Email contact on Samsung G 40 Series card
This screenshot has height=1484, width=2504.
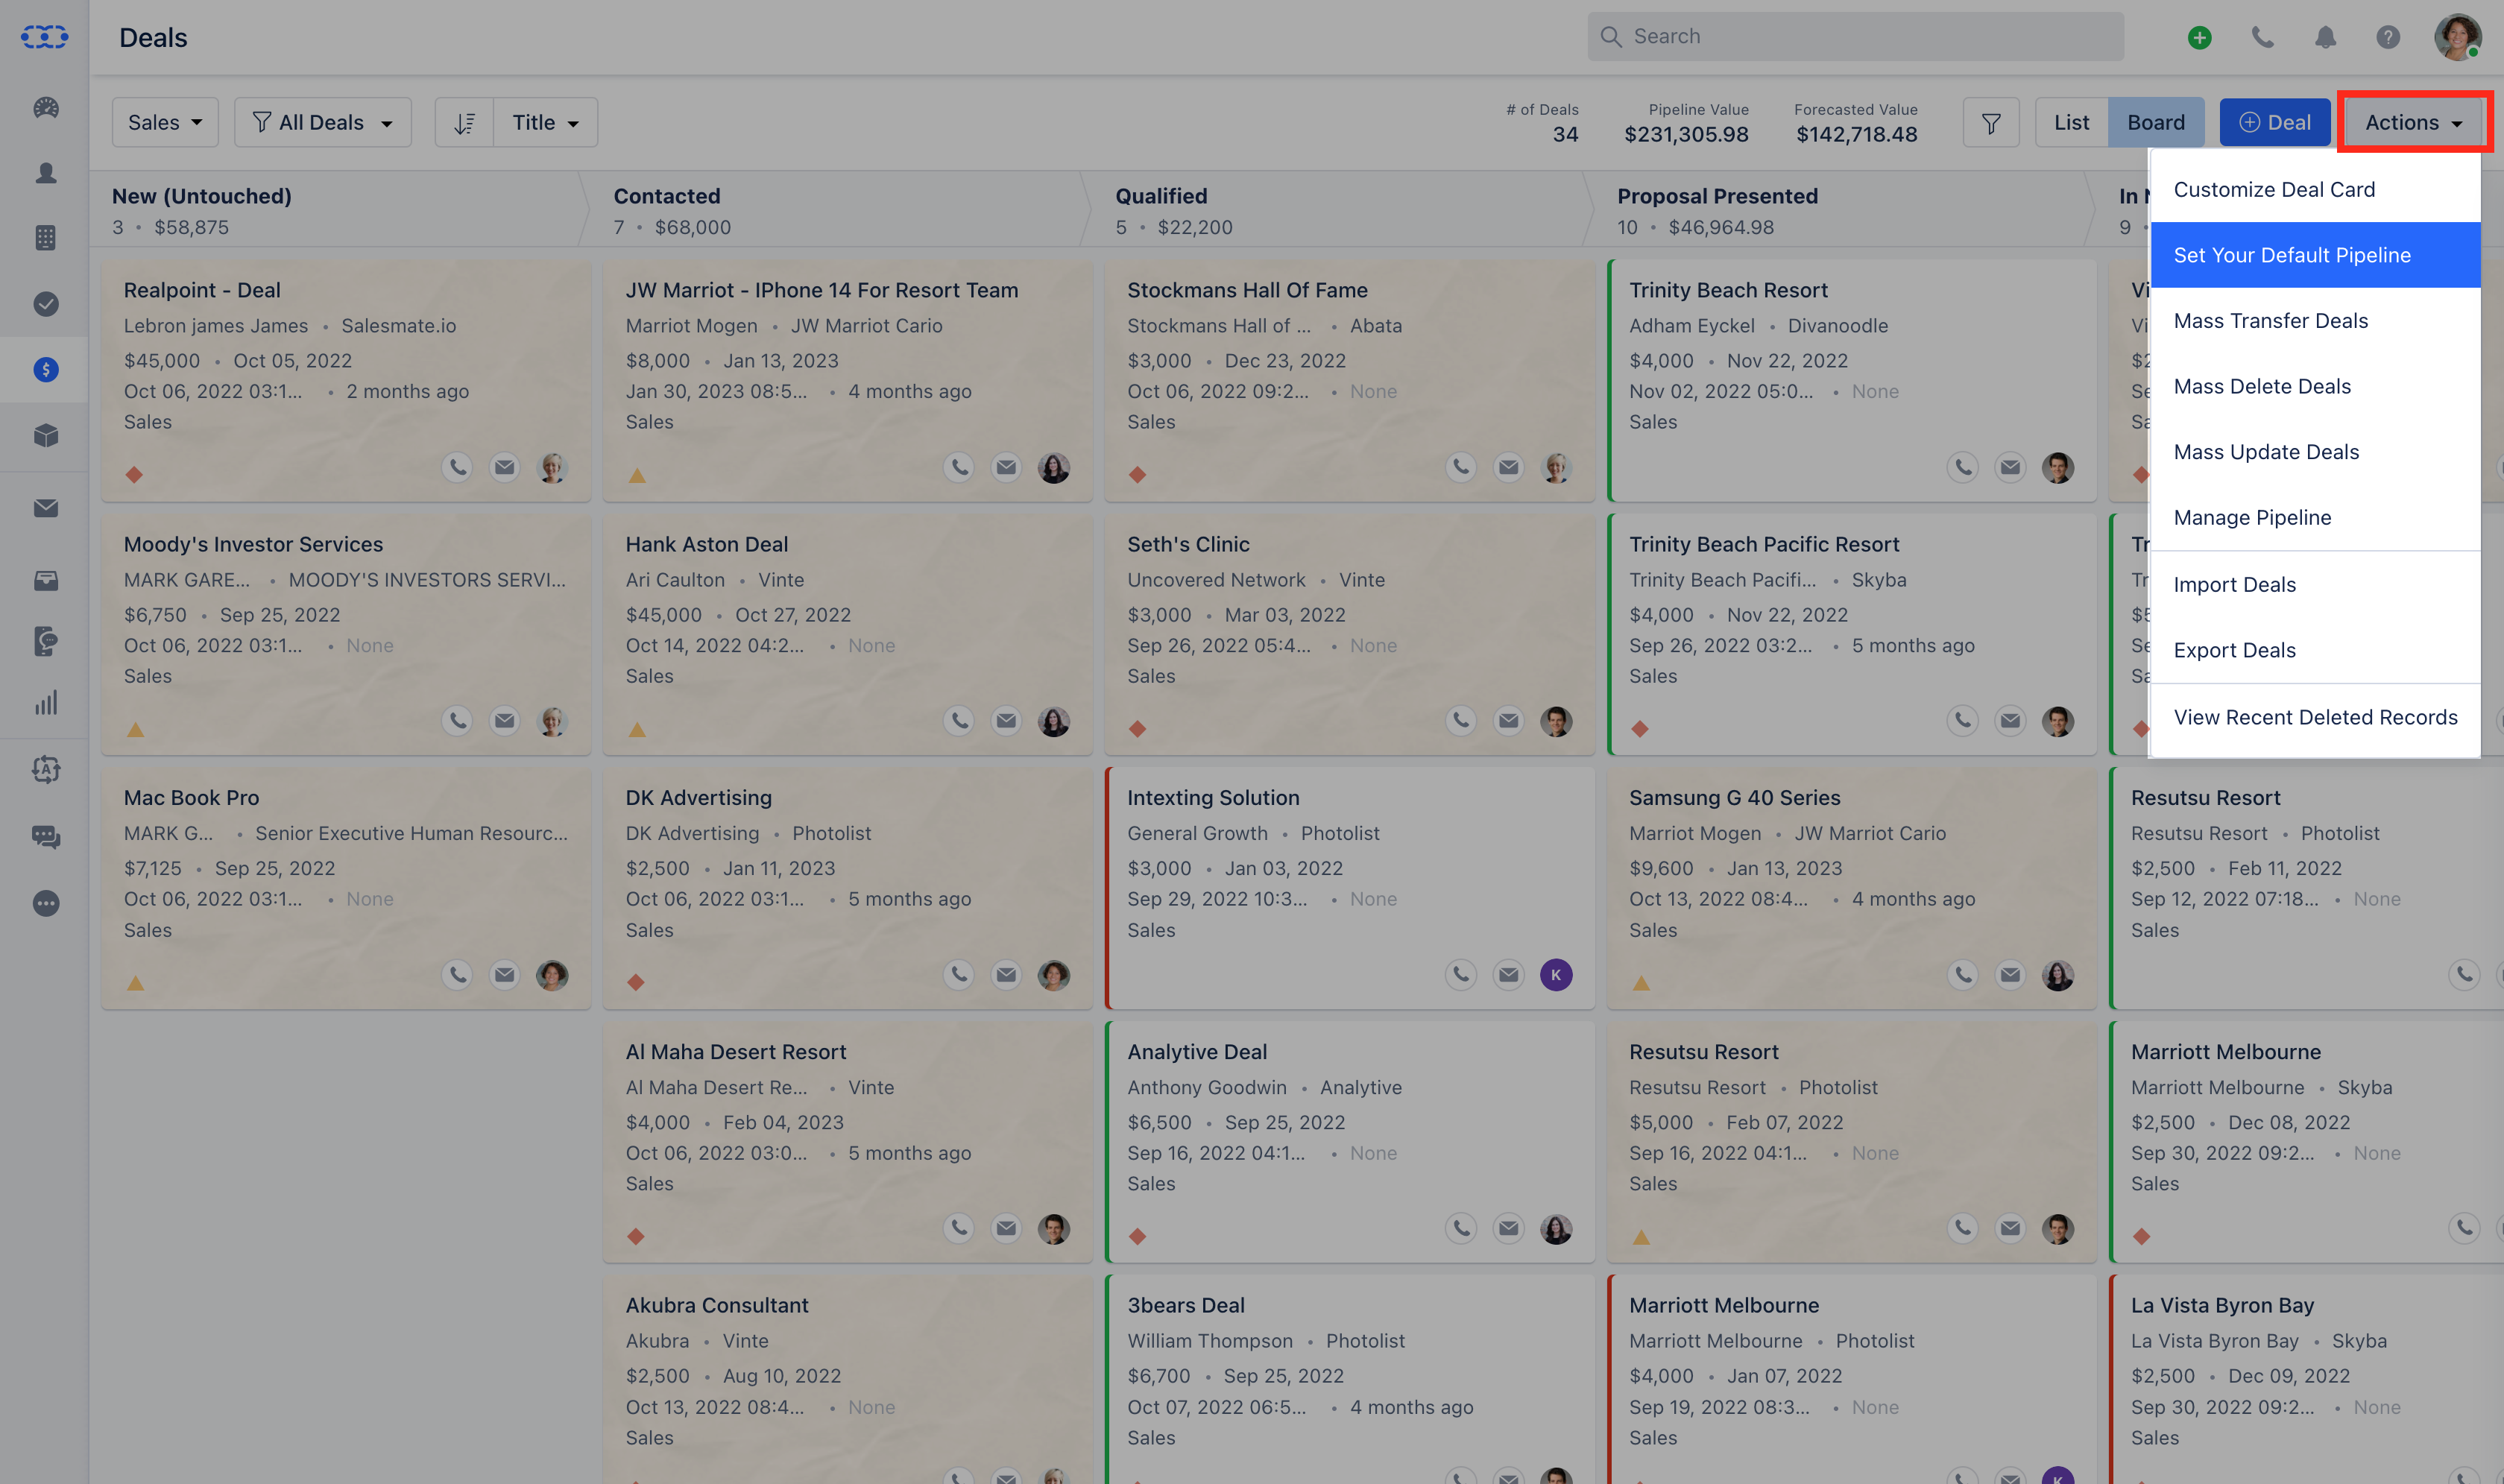click(x=2010, y=974)
